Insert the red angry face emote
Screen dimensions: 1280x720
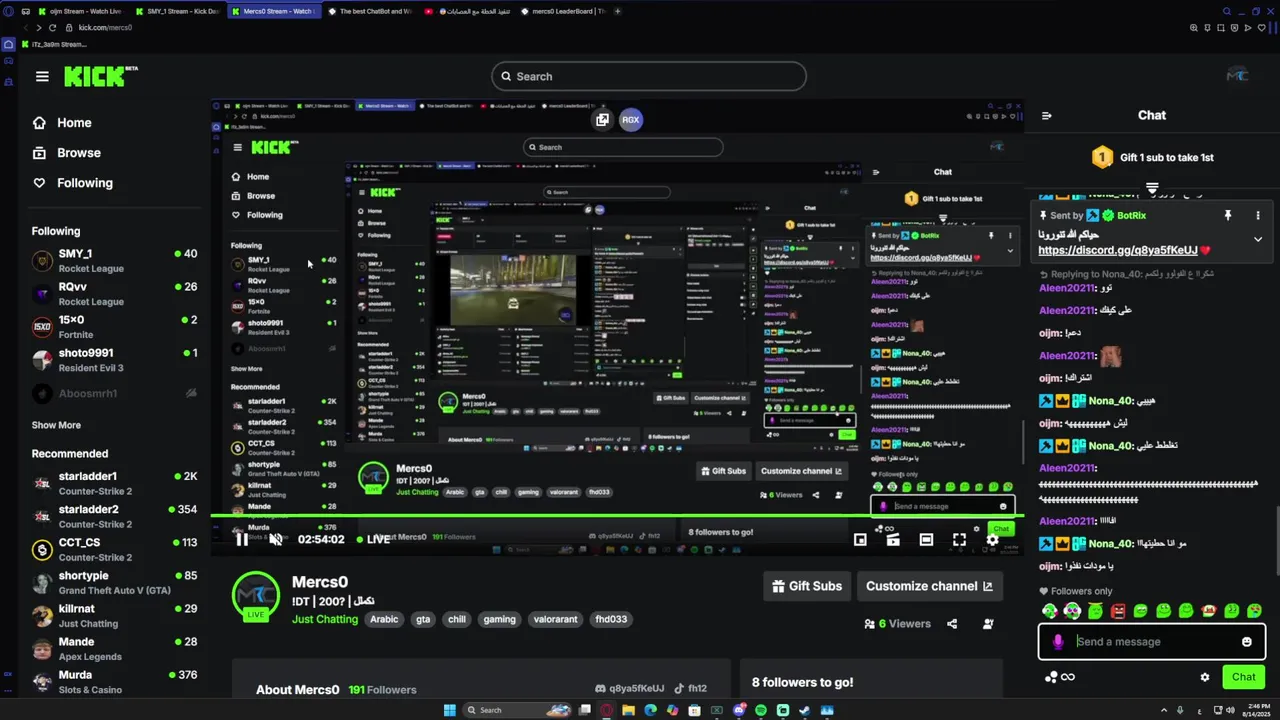click(x=1118, y=611)
